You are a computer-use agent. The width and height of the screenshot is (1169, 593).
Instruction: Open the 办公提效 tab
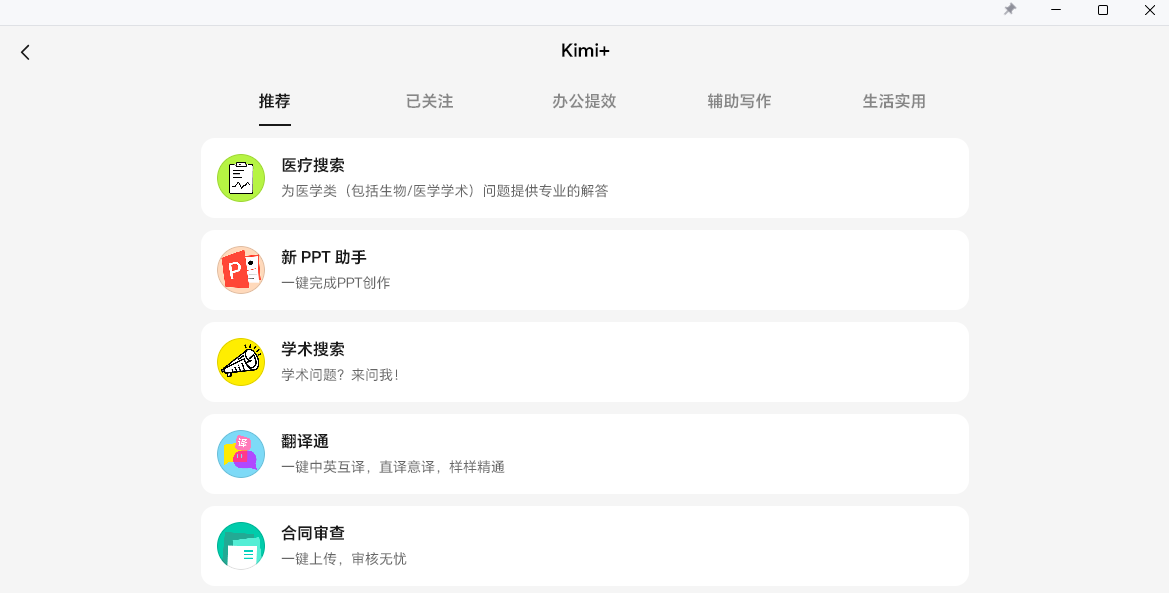[x=584, y=101]
